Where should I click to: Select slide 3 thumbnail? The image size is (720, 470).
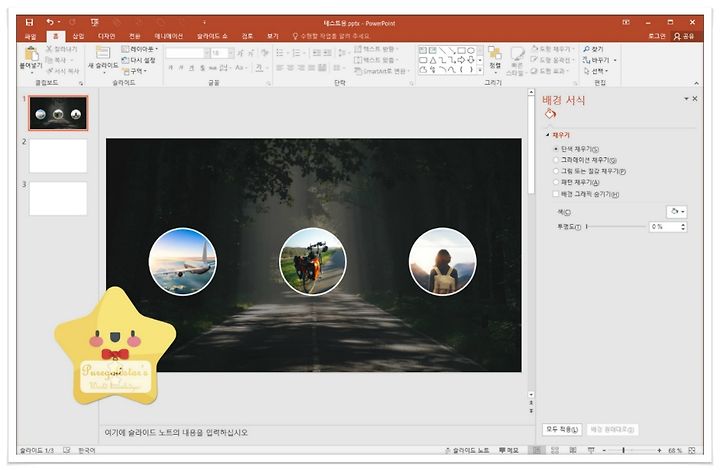(x=58, y=198)
